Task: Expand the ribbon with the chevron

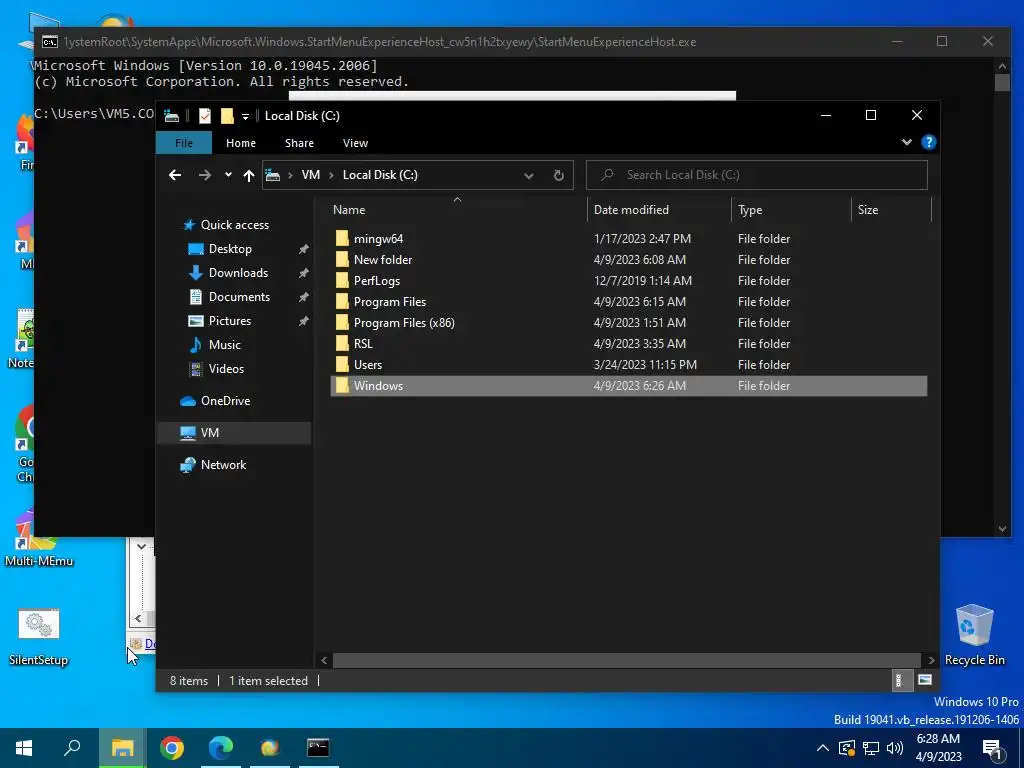Action: pos(906,142)
